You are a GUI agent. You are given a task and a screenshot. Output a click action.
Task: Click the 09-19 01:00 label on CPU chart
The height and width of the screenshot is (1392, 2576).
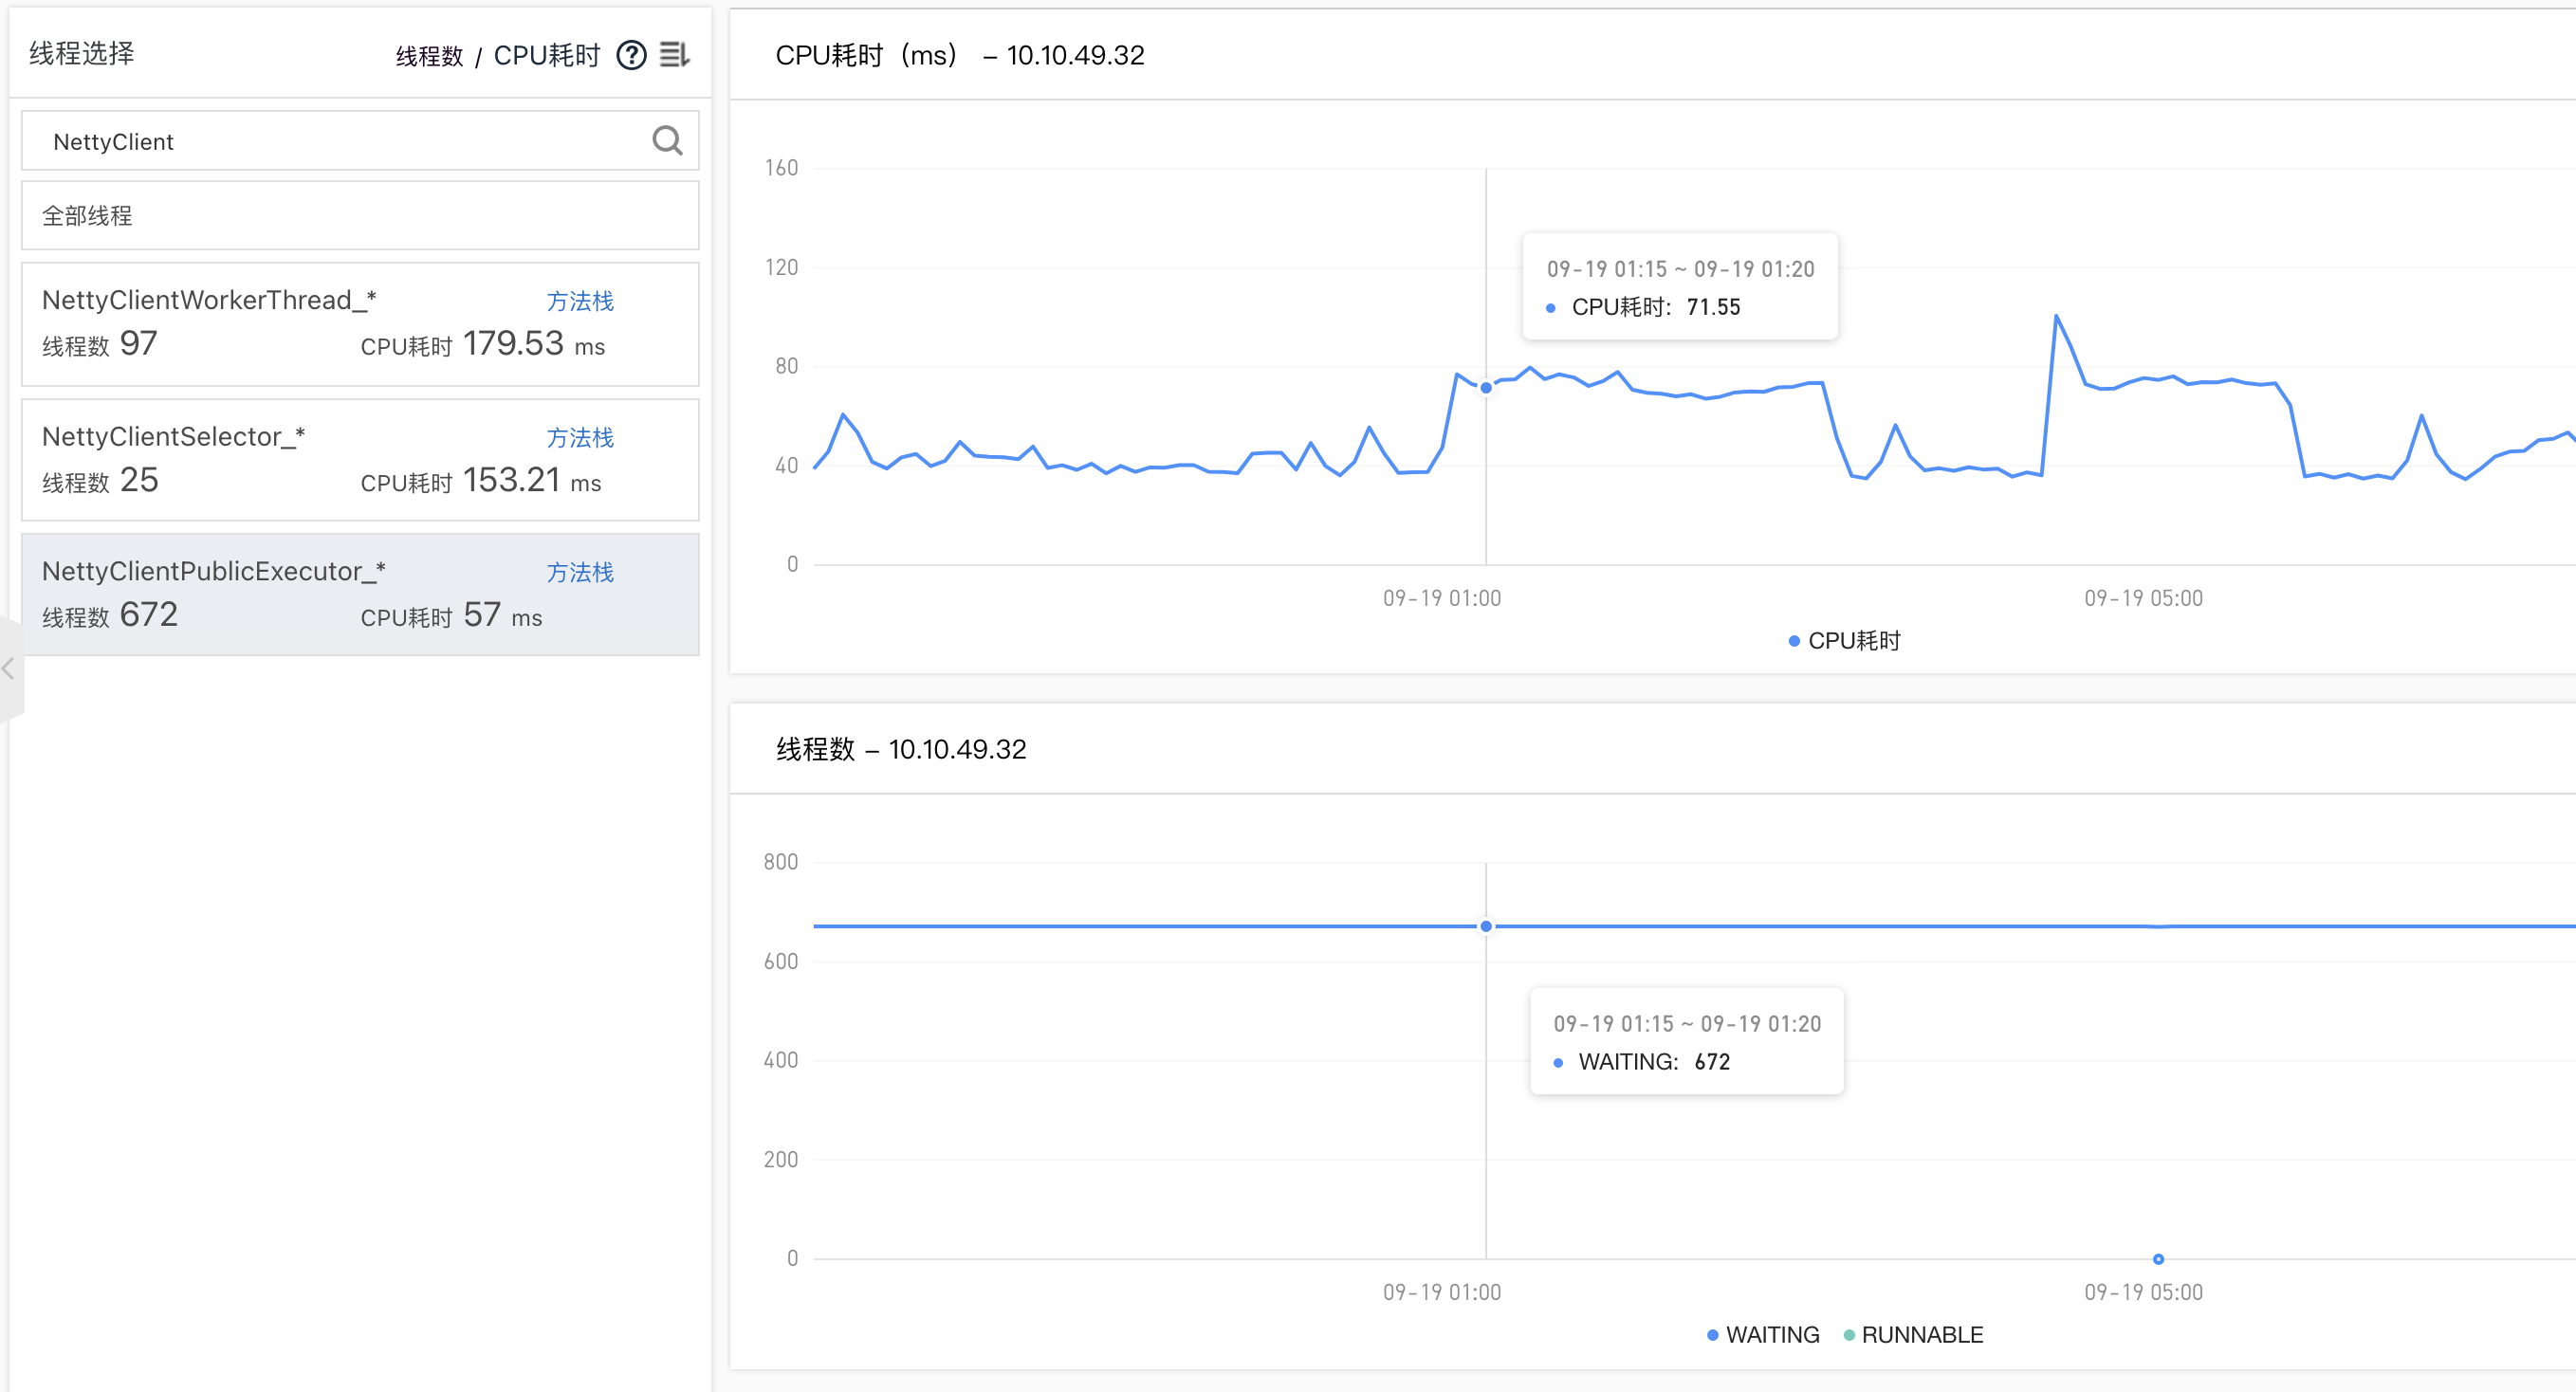(1442, 598)
